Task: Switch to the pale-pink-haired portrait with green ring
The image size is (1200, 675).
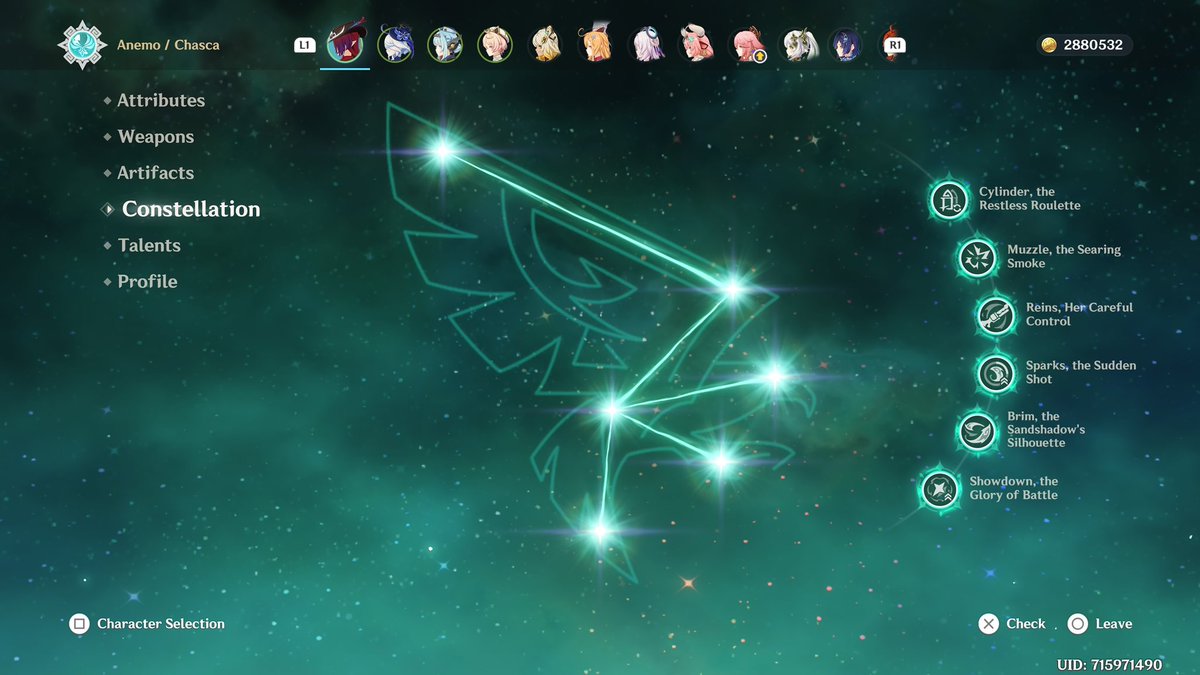Action: (495, 44)
